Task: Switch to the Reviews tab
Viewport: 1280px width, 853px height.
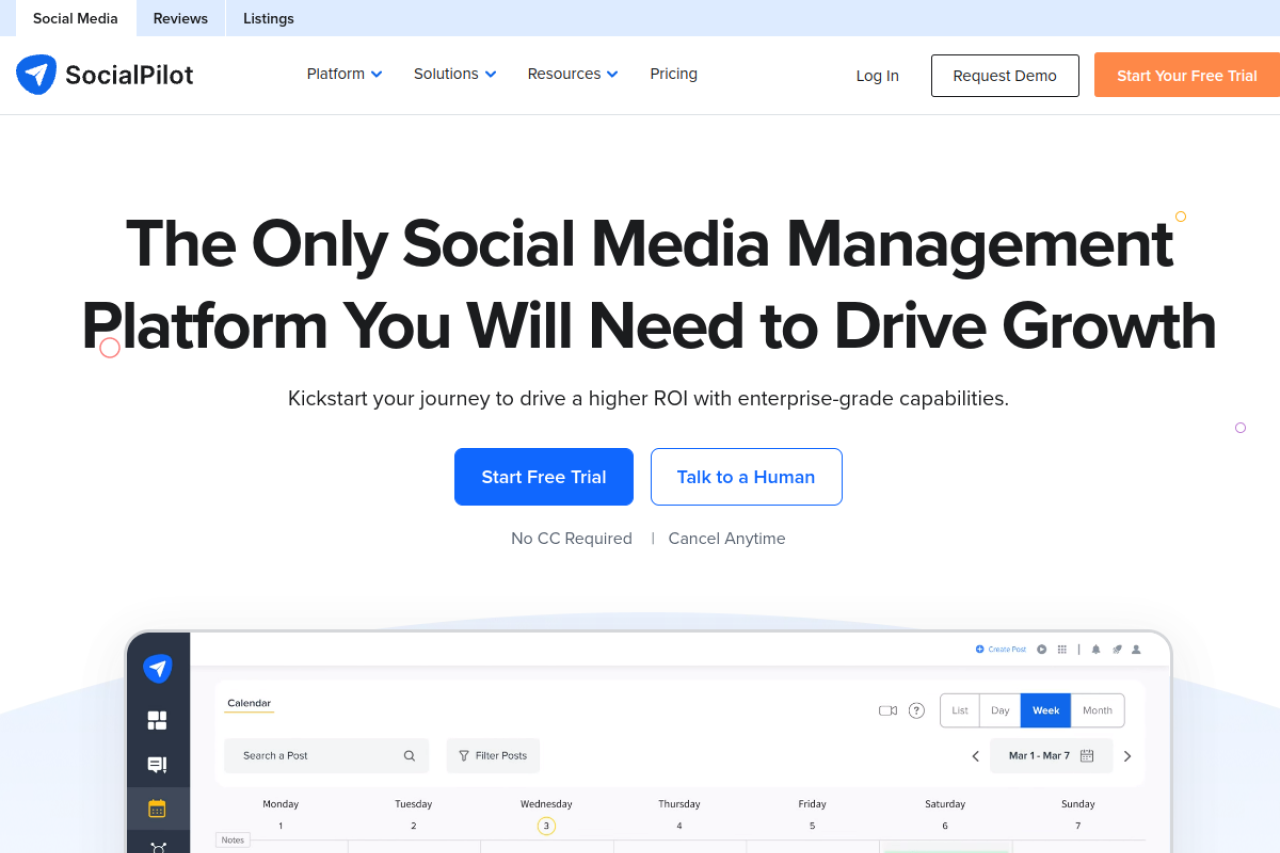Action: pyautogui.click(x=181, y=18)
